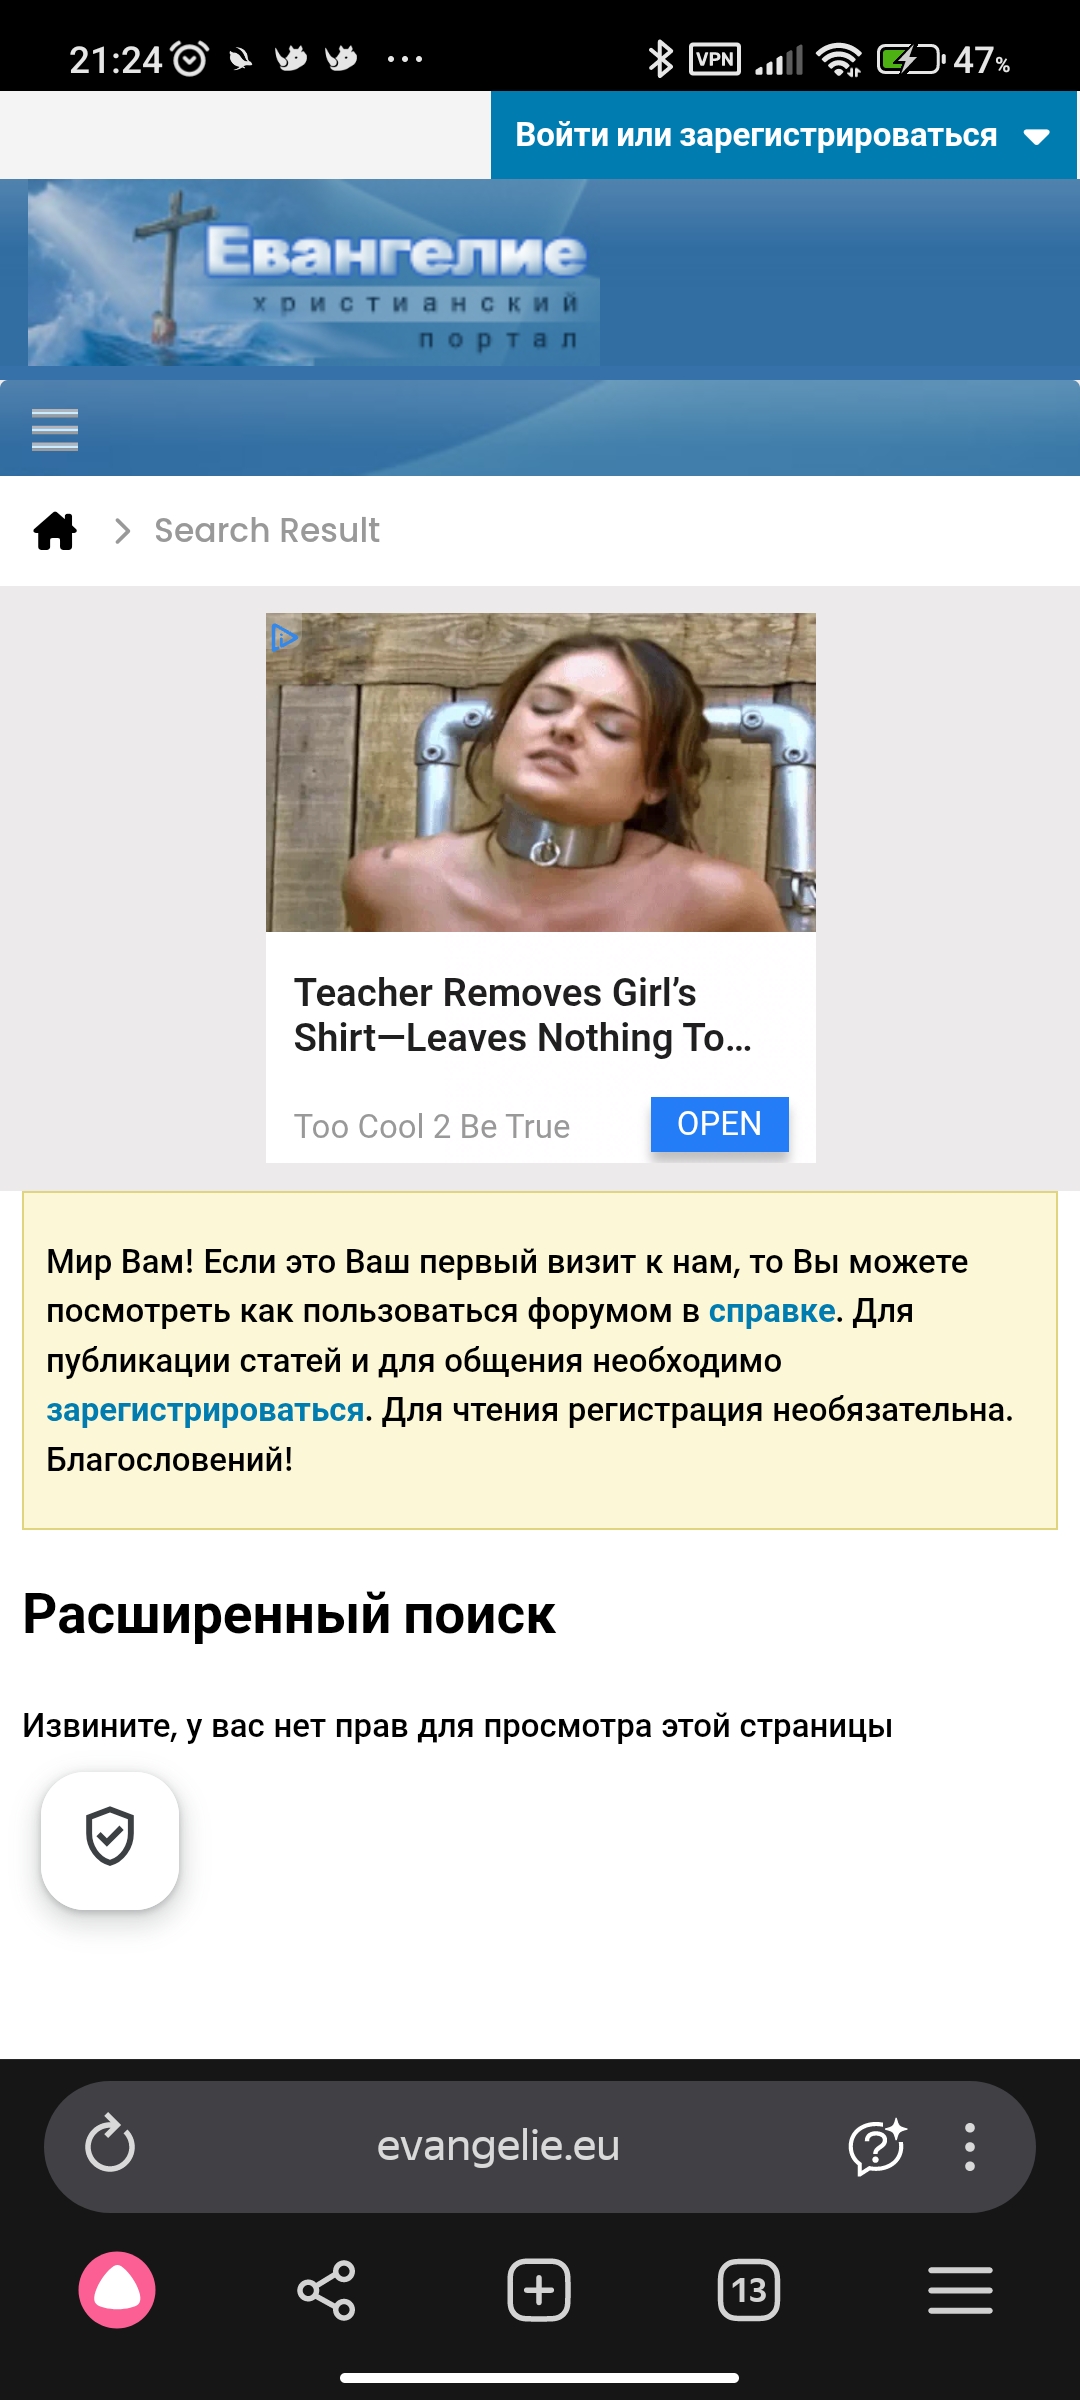1080x2400 pixels.
Task: Select the Search Result breadcrumb item
Action: 267,530
